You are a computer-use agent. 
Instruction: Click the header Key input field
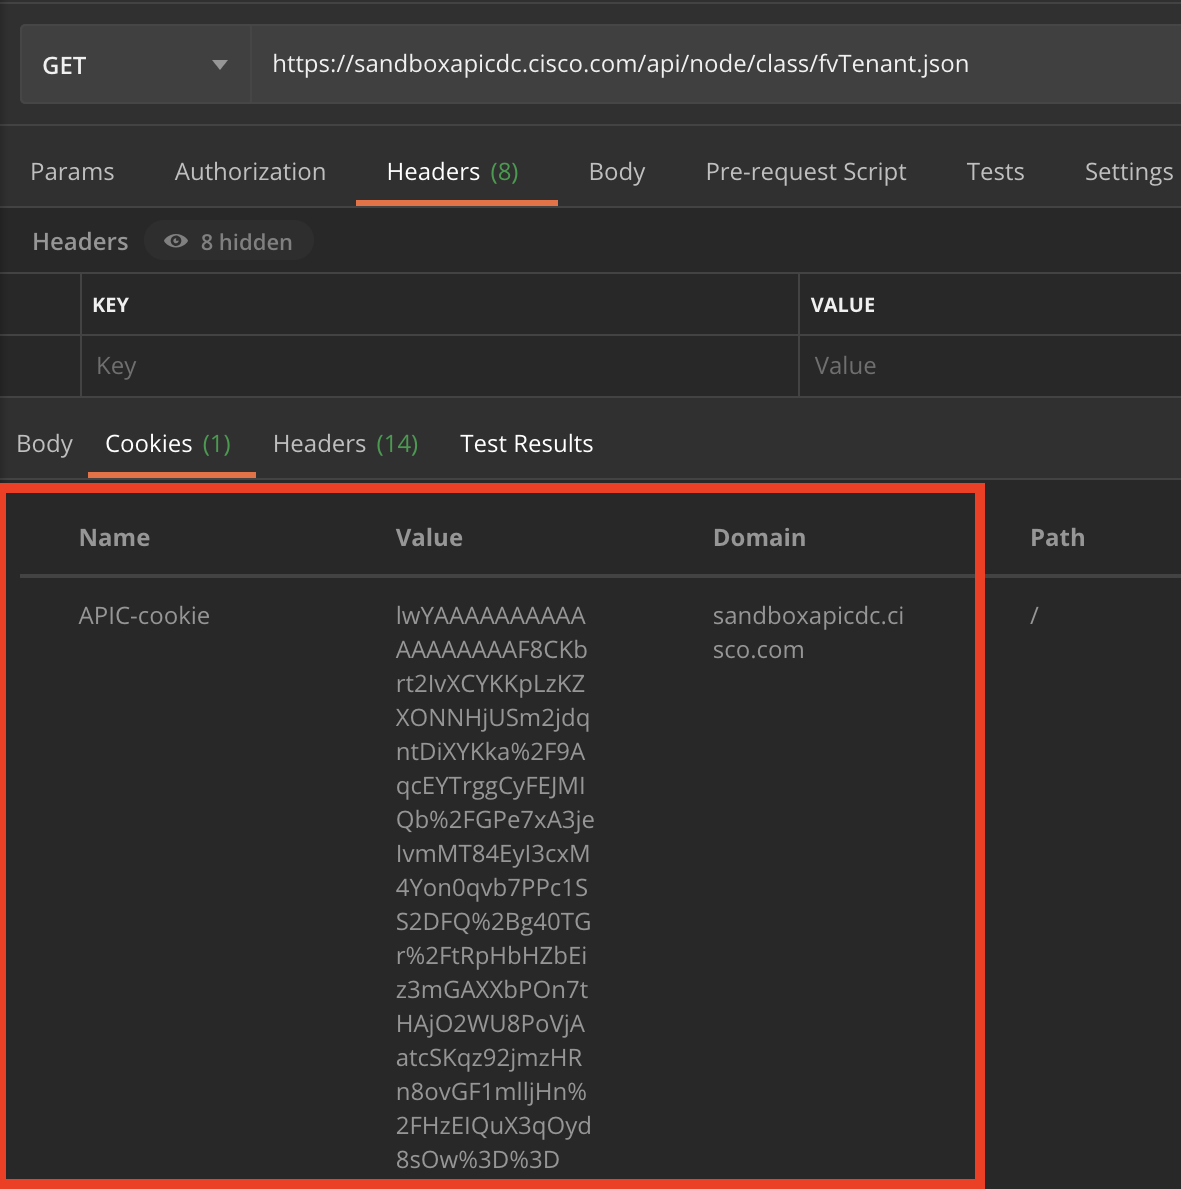(x=440, y=366)
